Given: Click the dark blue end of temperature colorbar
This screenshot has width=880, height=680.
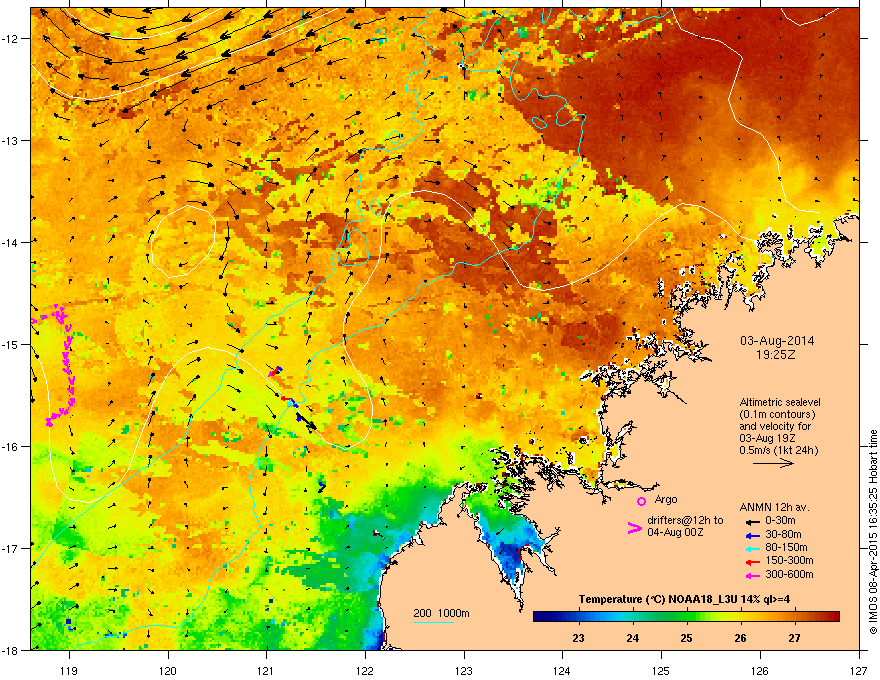Looking at the screenshot, I should click(540, 617).
